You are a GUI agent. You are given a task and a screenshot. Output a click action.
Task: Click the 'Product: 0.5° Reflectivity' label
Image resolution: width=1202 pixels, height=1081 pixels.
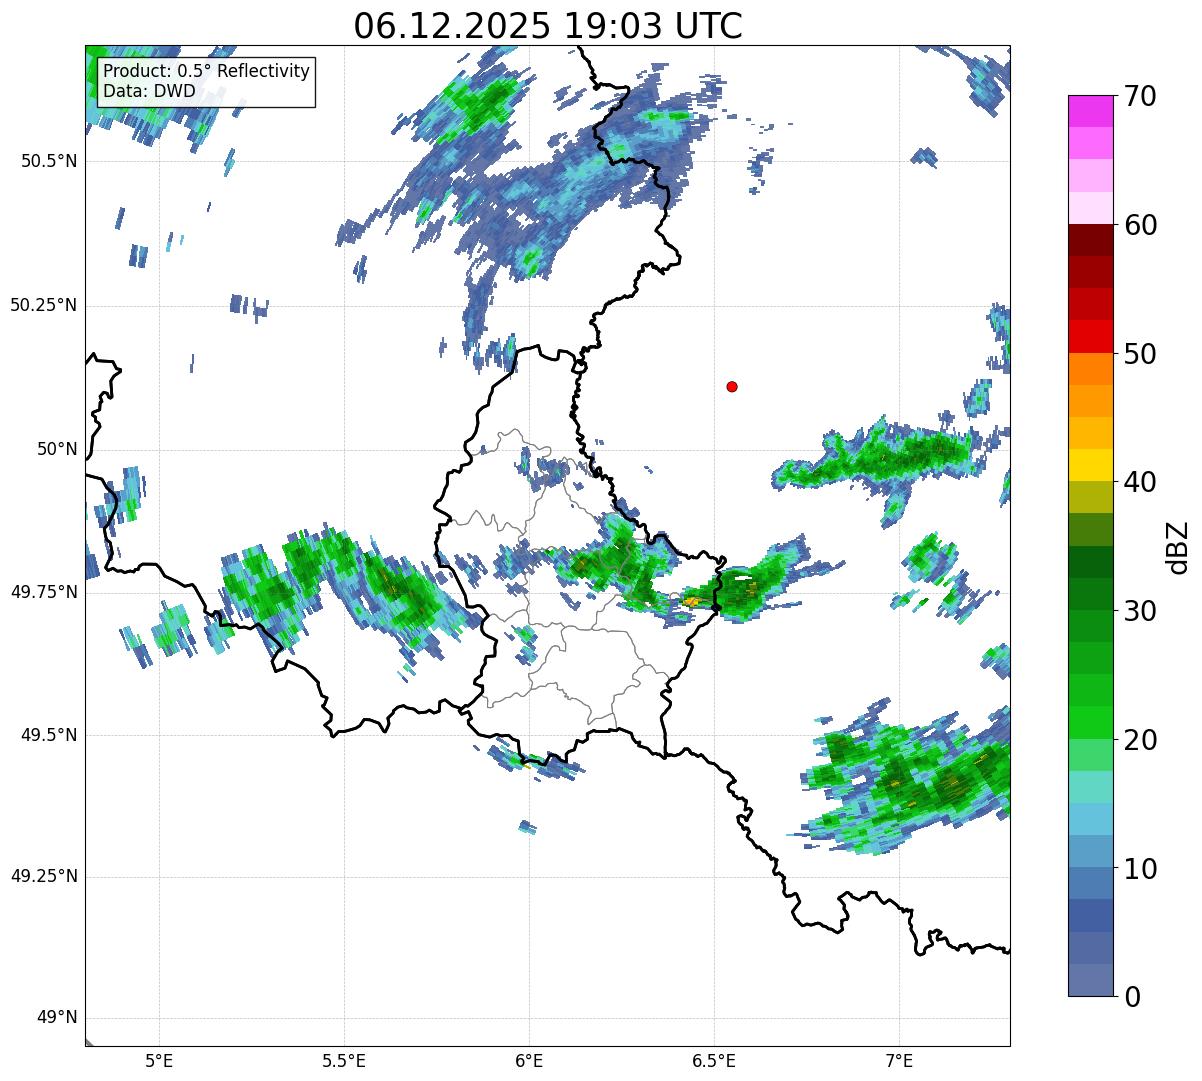click(207, 72)
